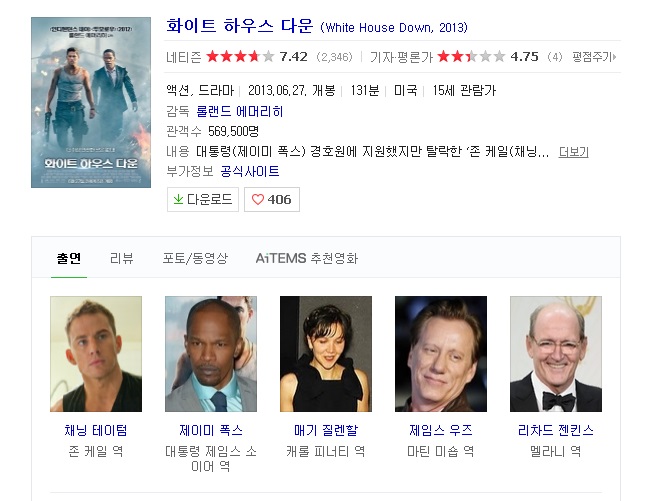Select the 출연 cast tab
Screen dimensions: 646x501
click(69, 258)
